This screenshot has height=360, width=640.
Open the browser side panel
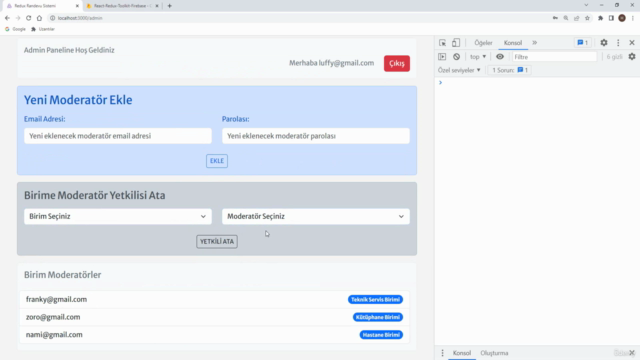[x=611, y=18]
